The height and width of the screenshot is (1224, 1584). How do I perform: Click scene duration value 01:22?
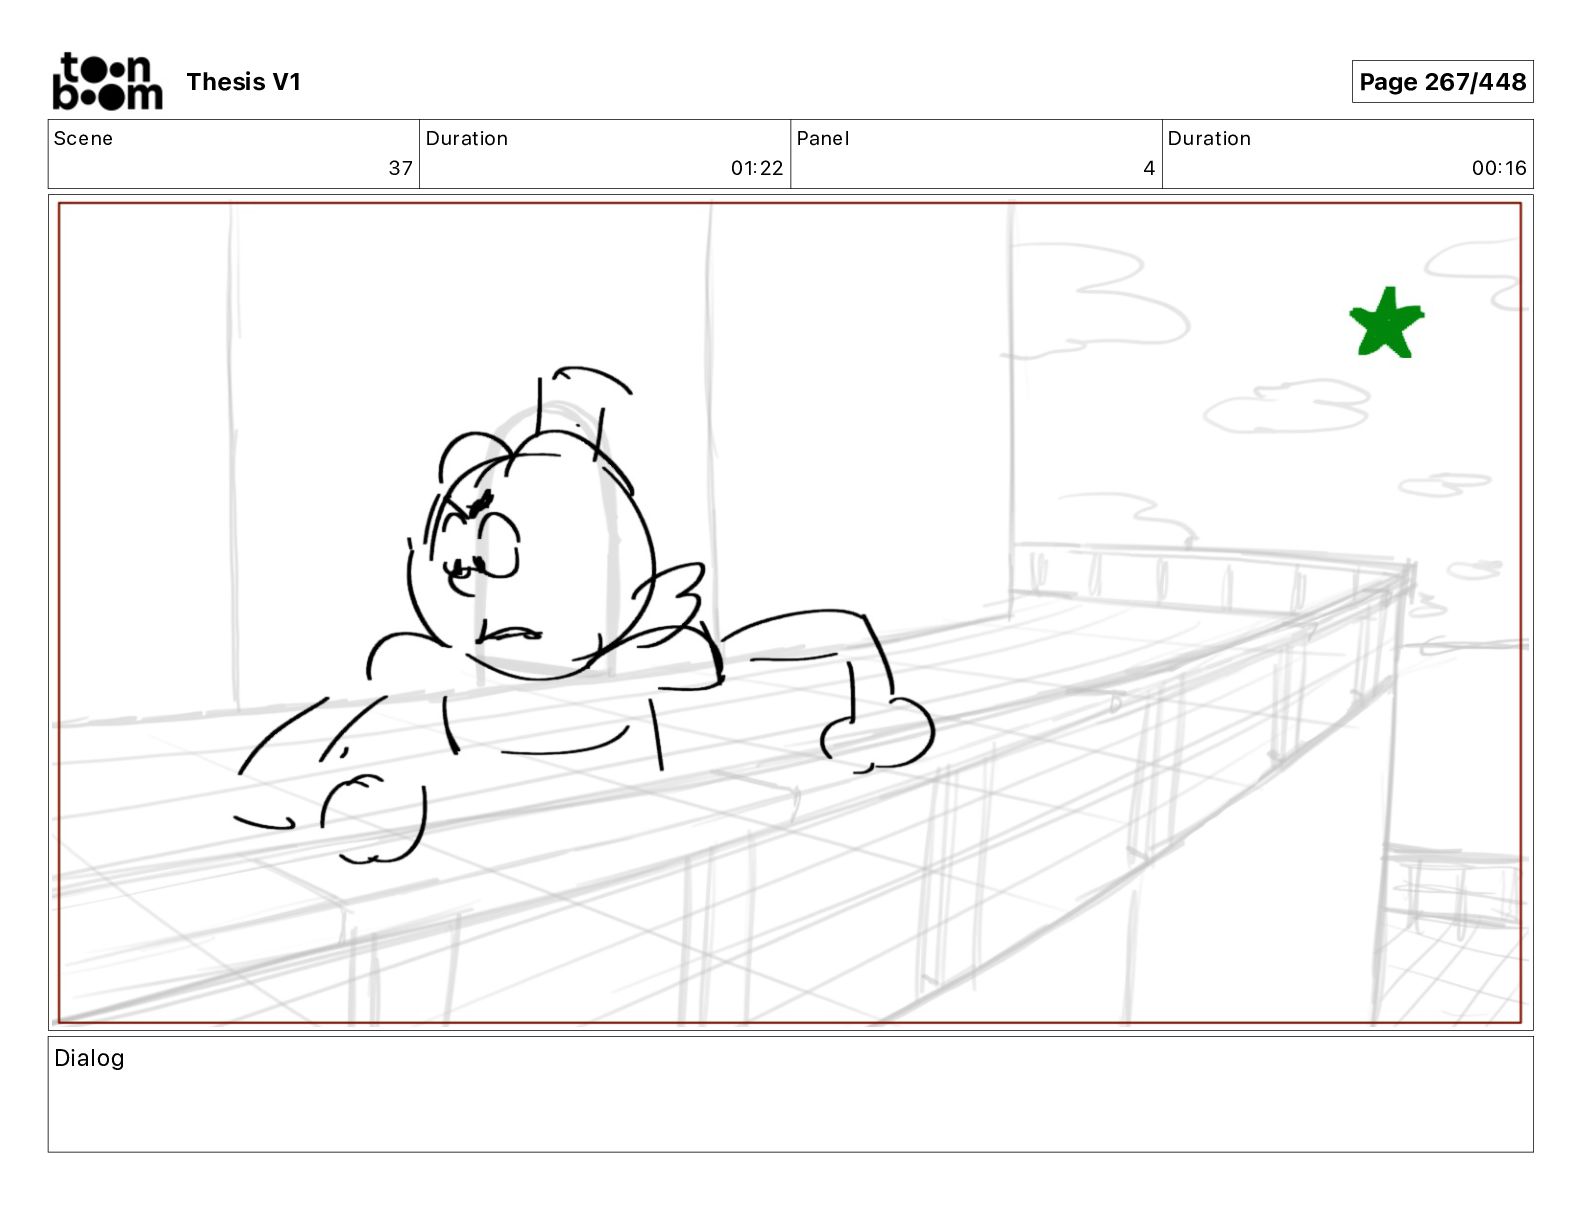[x=757, y=168]
